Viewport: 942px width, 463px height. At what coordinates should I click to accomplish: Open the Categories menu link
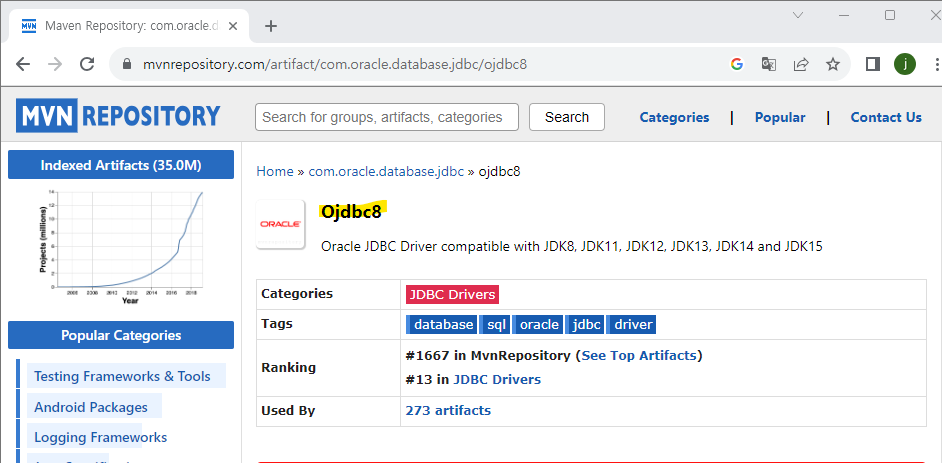tap(674, 118)
